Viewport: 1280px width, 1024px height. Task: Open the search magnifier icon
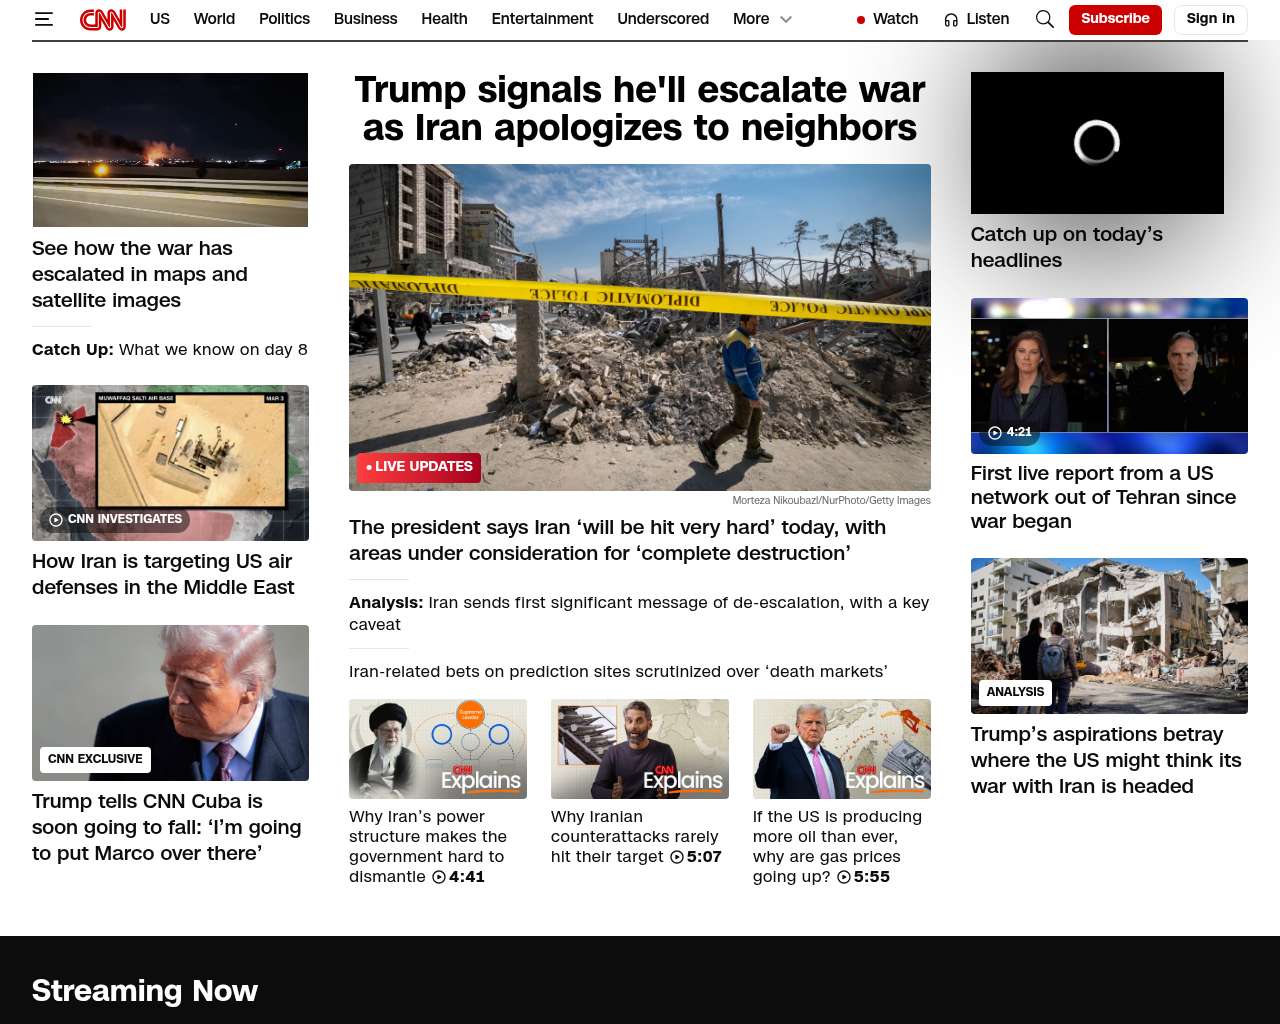click(x=1045, y=19)
